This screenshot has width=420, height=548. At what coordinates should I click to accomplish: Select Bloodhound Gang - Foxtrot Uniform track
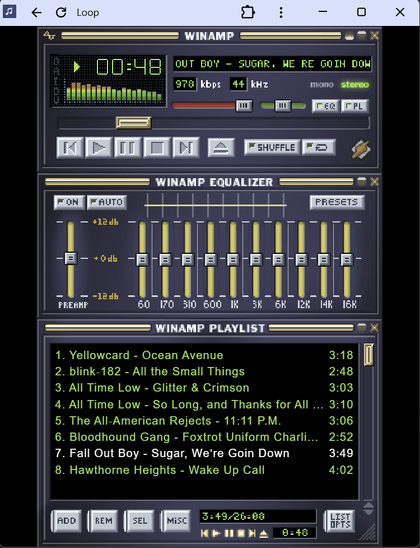(x=204, y=437)
